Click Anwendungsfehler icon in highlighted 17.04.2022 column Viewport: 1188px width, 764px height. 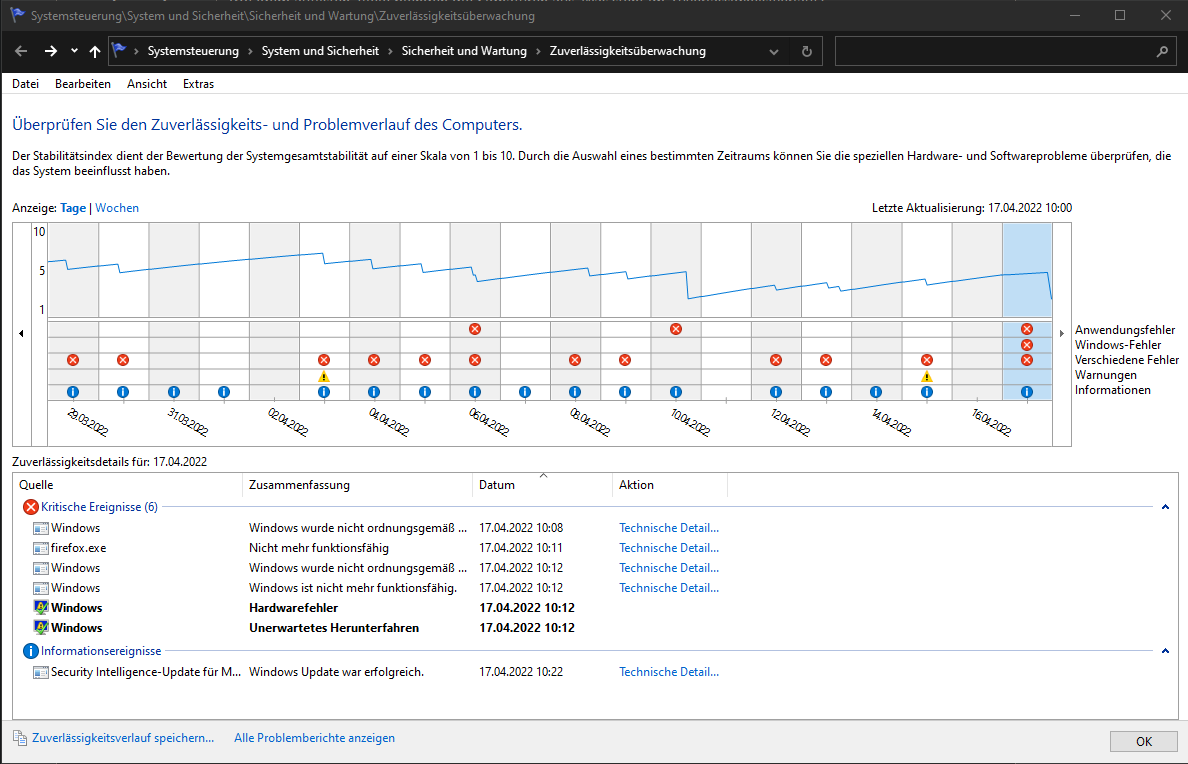[x=1027, y=329]
